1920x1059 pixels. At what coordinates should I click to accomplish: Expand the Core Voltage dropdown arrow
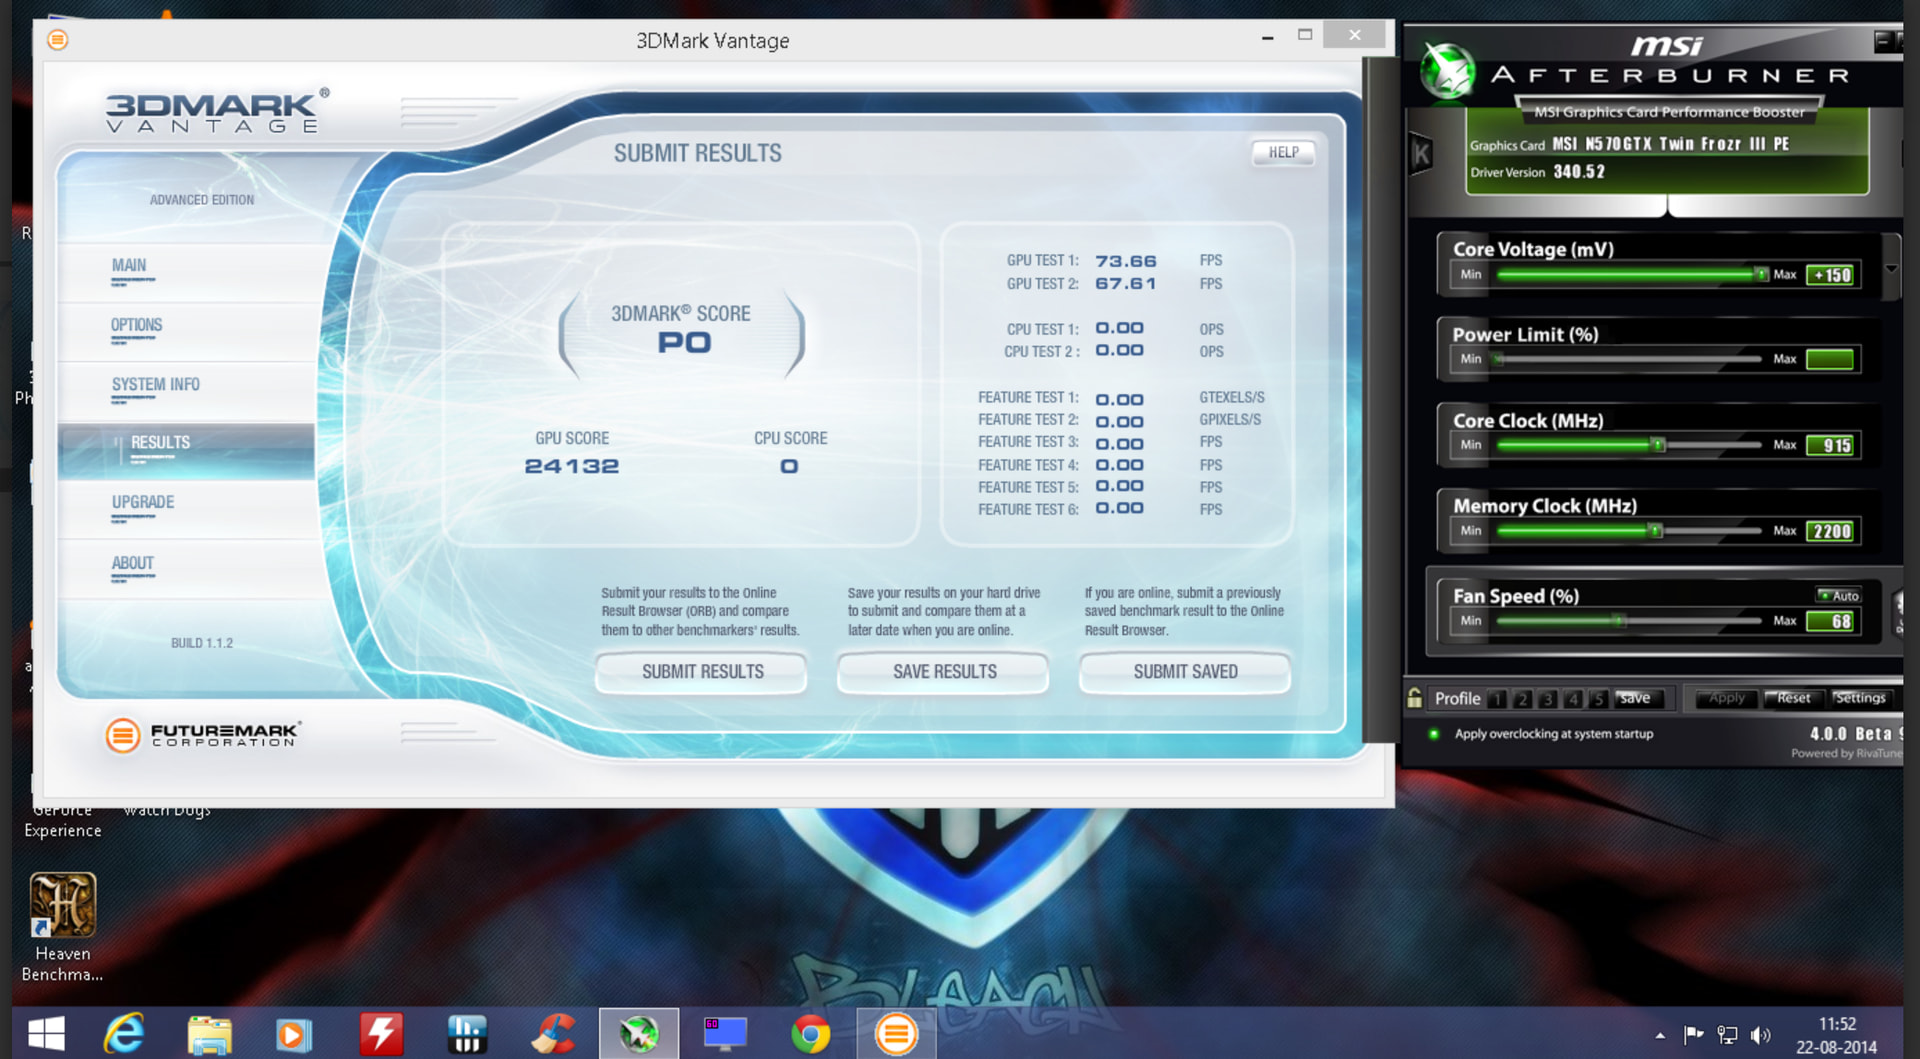[1891, 269]
